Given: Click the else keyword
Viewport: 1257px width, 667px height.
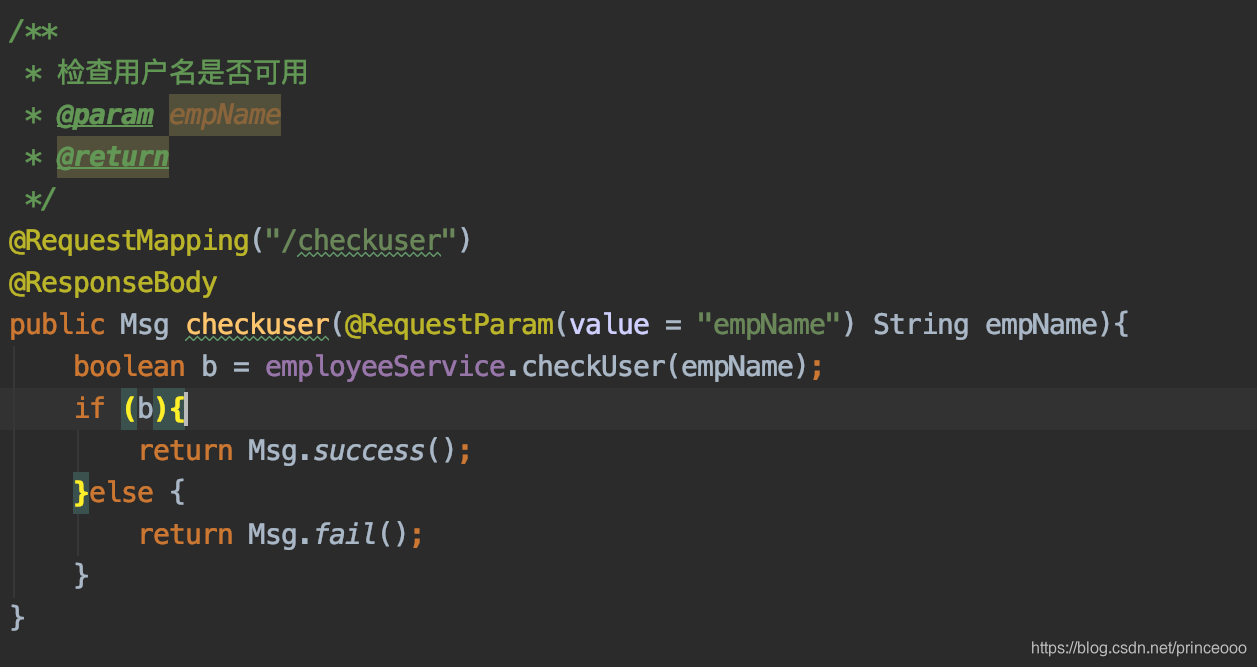Looking at the screenshot, I should pyautogui.click(x=121, y=493).
